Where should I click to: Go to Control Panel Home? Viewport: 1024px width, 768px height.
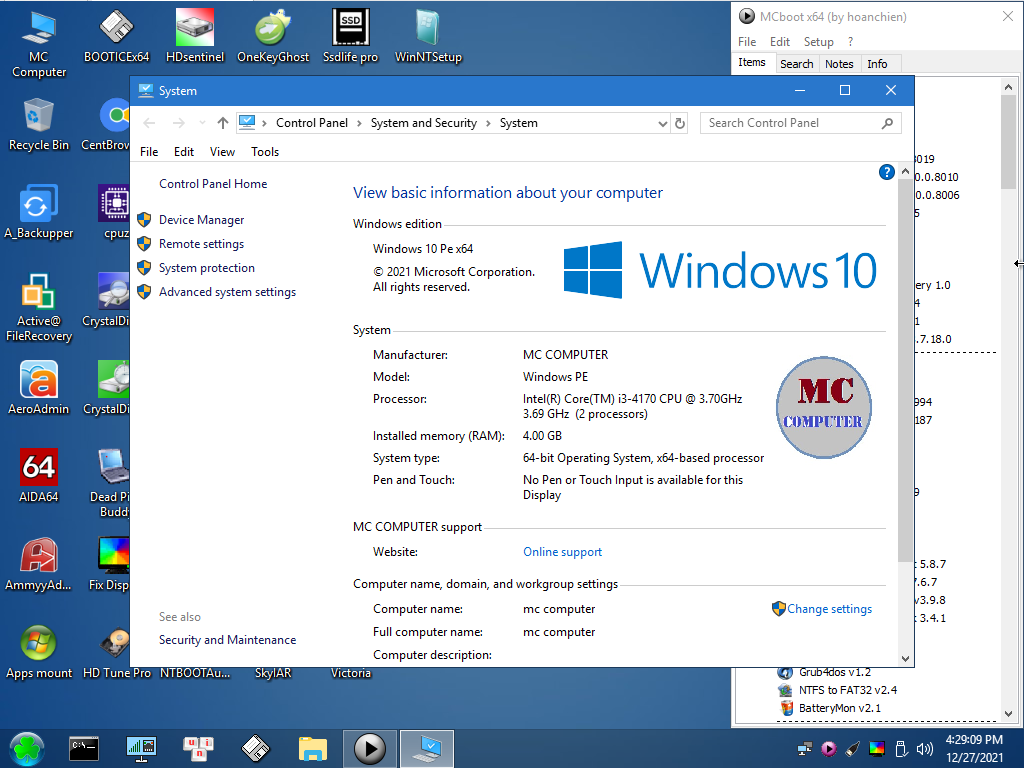(213, 184)
